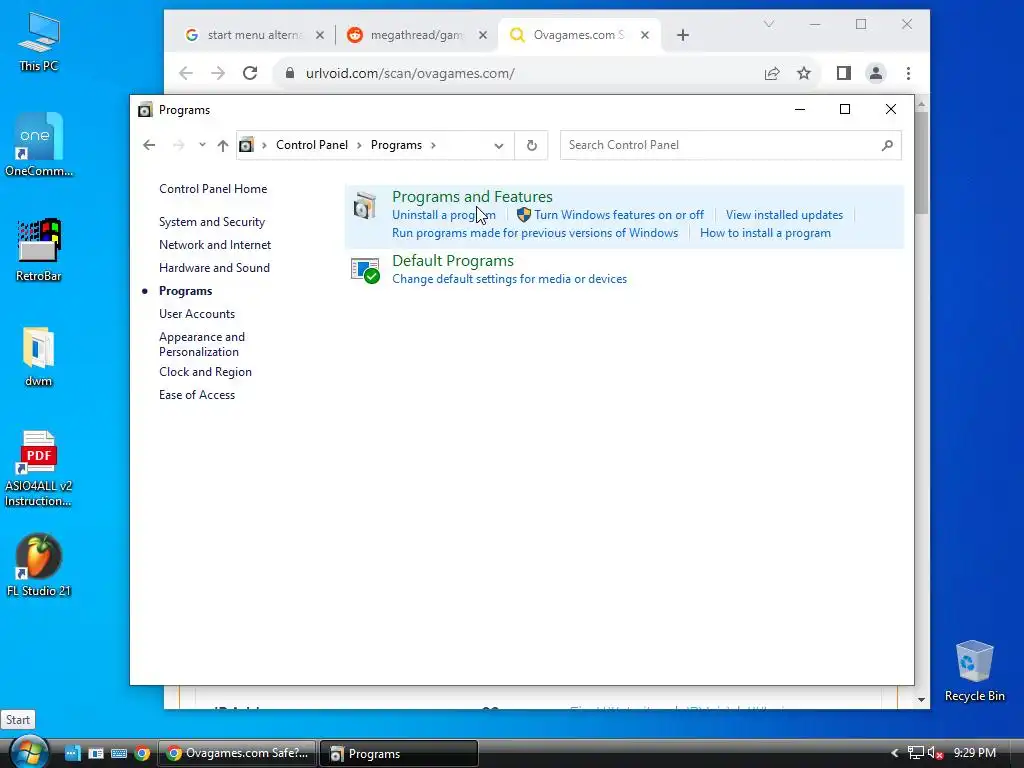Go to Control Panel Home
The height and width of the screenshot is (768, 1024).
[213, 189]
